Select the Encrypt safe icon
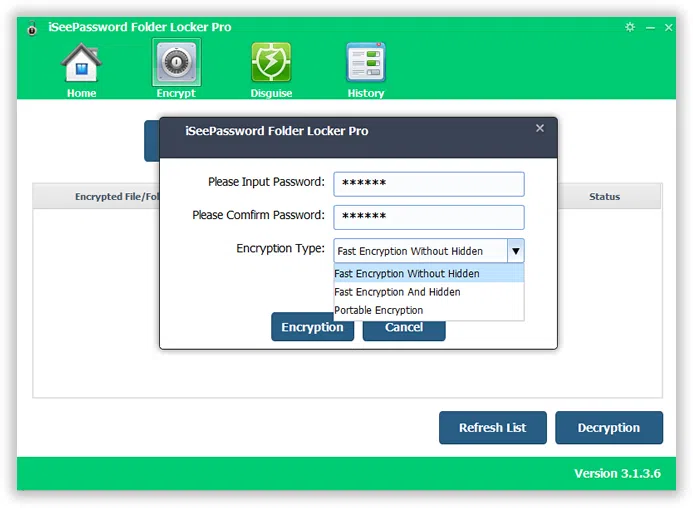This screenshot has width=693, height=508. pos(176,62)
